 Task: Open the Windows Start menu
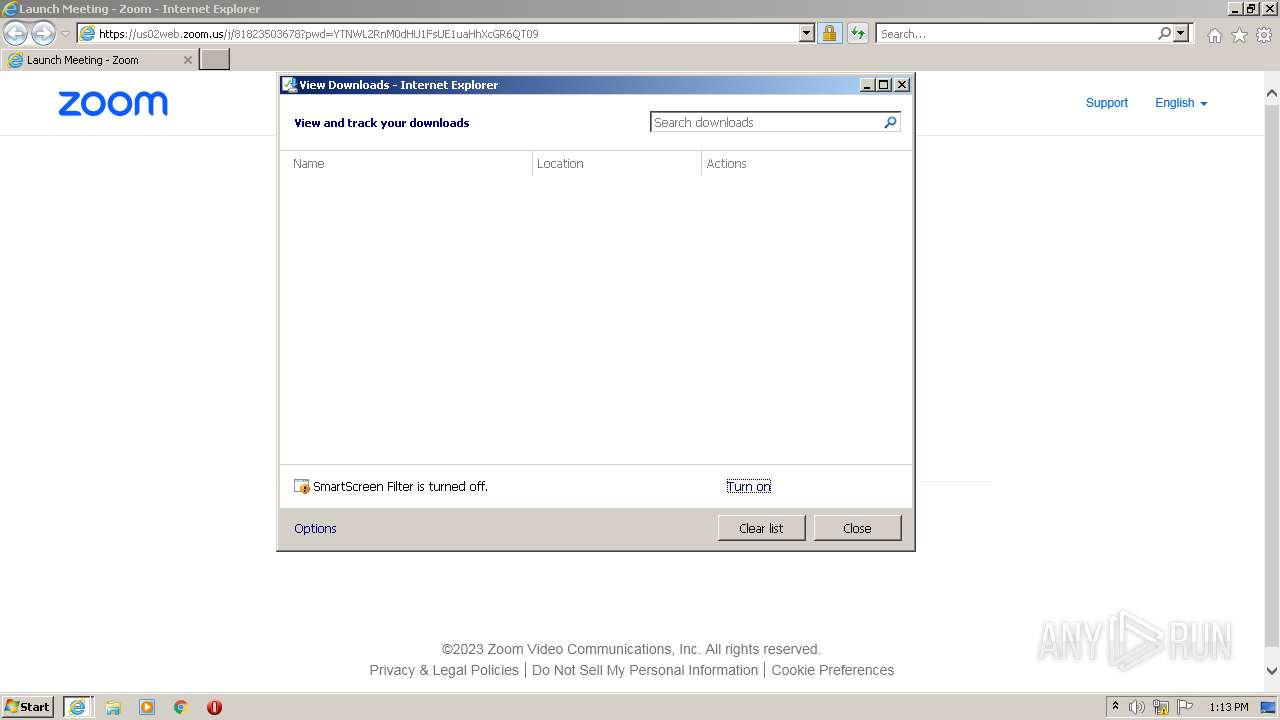click(x=28, y=706)
